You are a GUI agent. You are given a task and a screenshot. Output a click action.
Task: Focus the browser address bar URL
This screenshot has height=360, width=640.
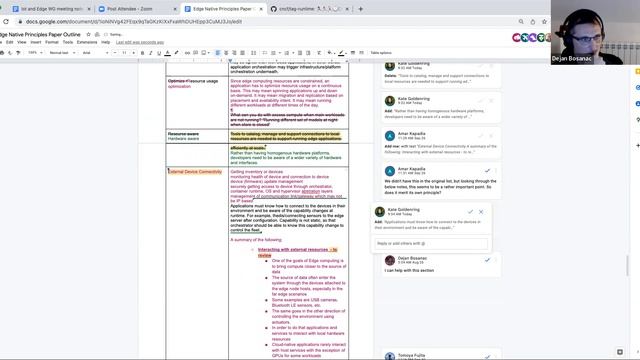134,21
